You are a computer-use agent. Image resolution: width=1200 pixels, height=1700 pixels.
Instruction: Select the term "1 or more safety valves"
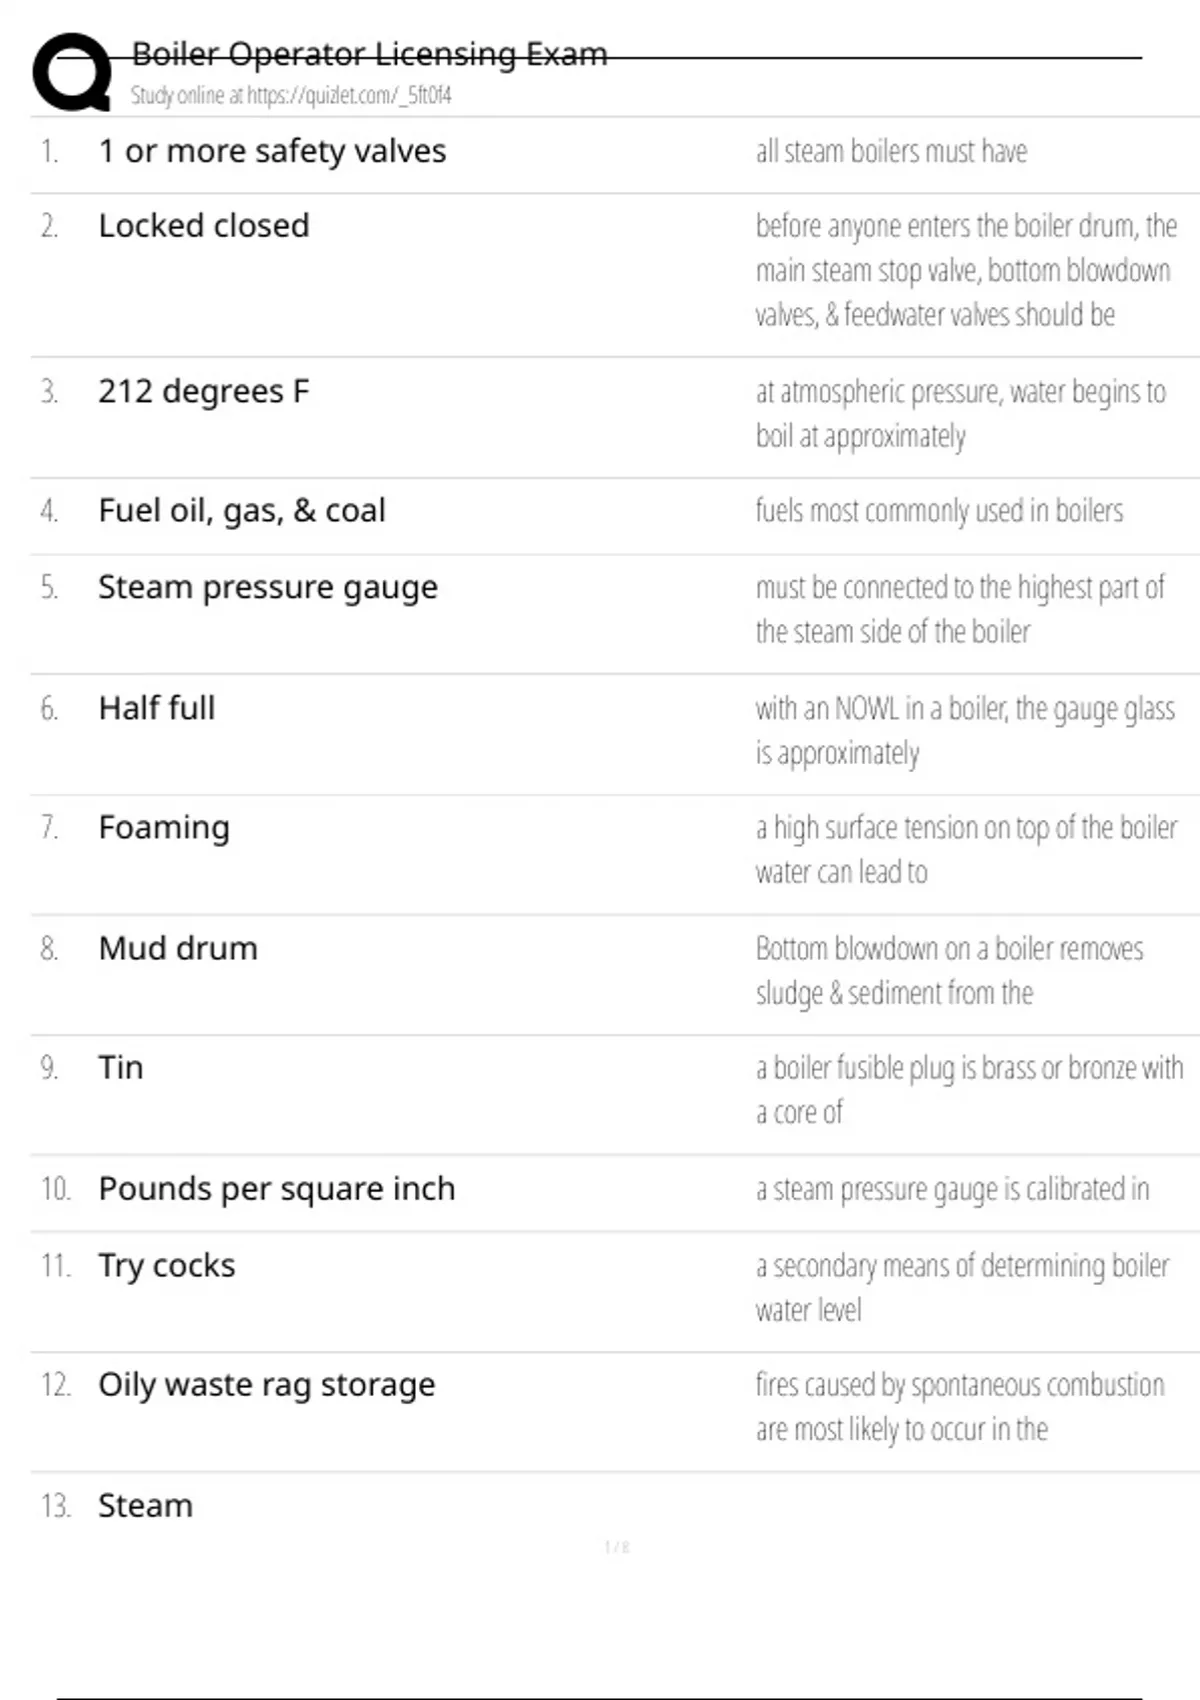272,151
